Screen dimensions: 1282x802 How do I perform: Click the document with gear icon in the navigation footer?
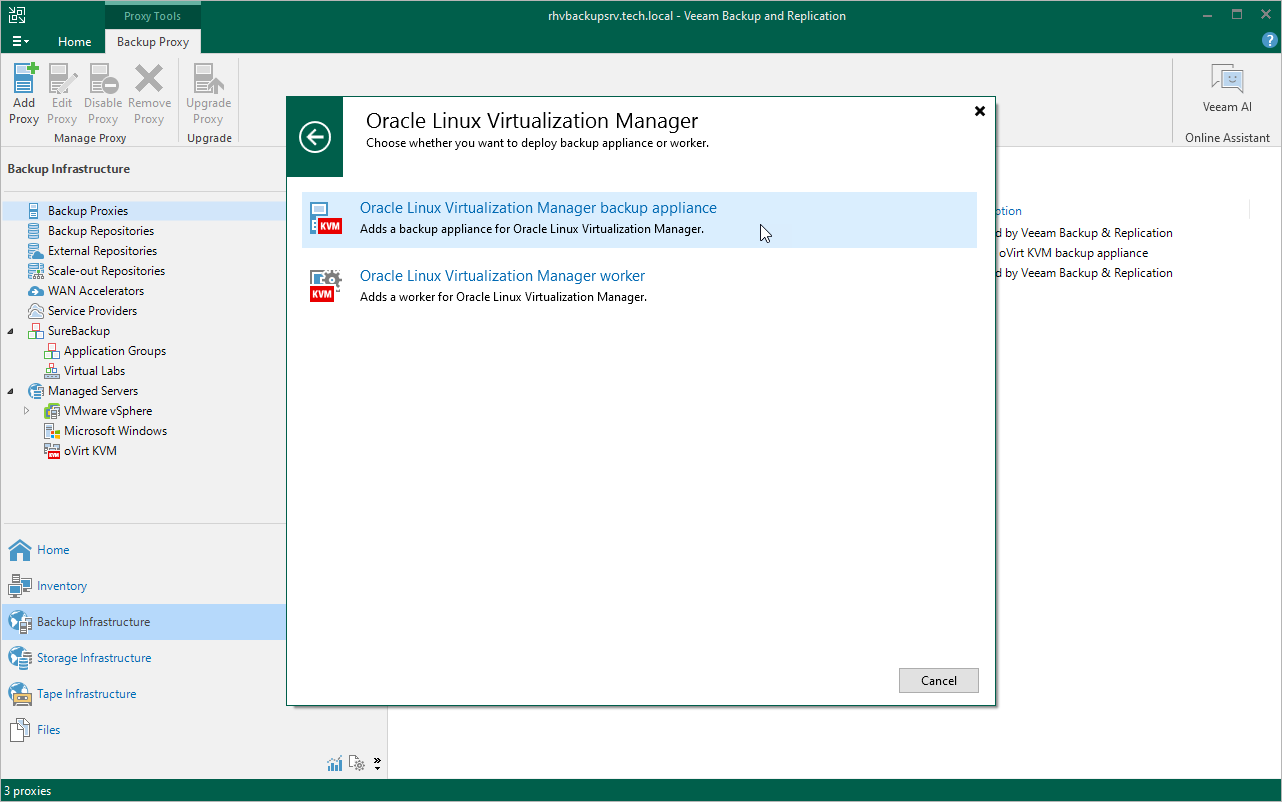pos(358,764)
